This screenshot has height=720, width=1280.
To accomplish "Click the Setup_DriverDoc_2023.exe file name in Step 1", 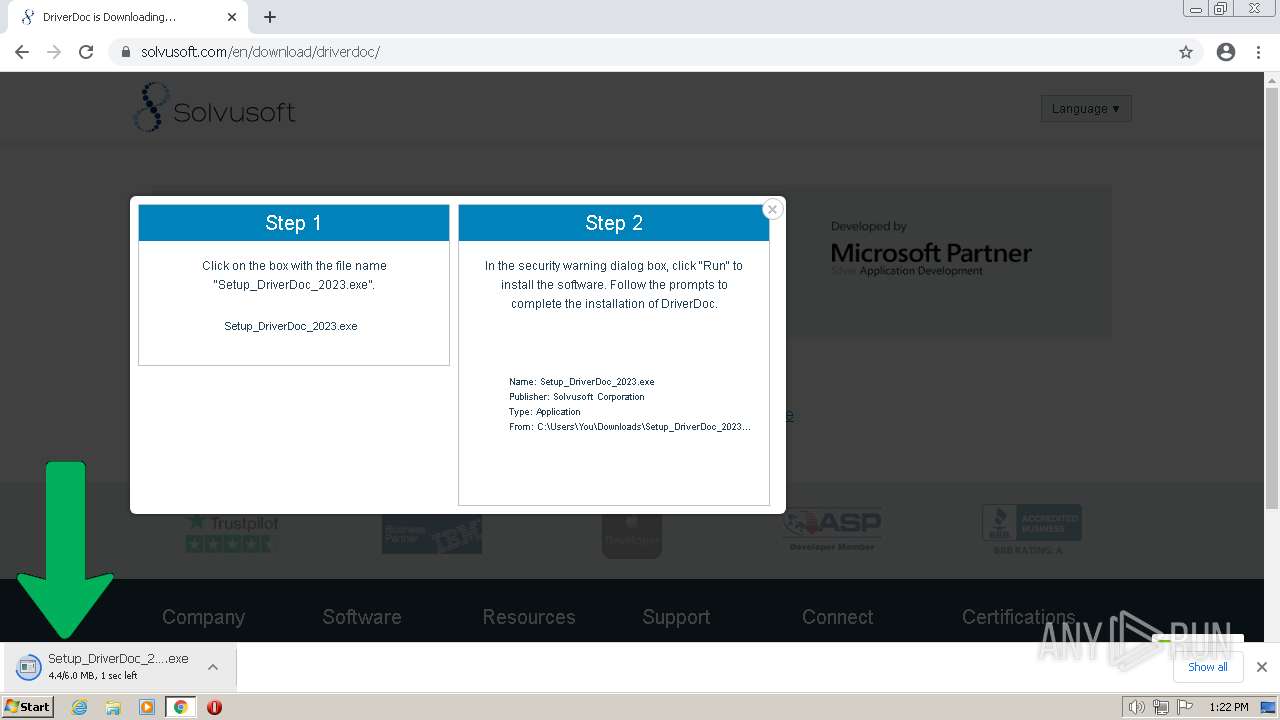I will pyautogui.click(x=291, y=326).
